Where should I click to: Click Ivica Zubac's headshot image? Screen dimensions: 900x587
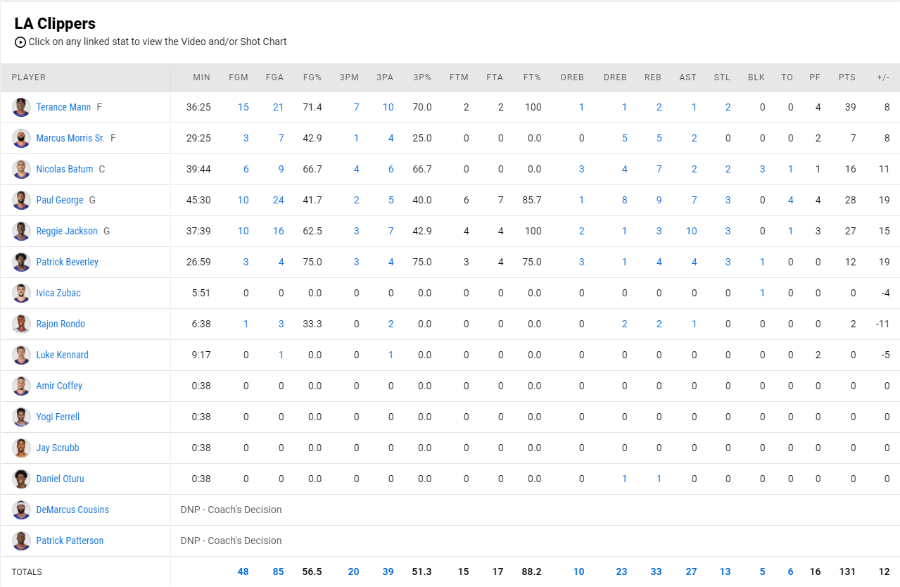(x=21, y=293)
